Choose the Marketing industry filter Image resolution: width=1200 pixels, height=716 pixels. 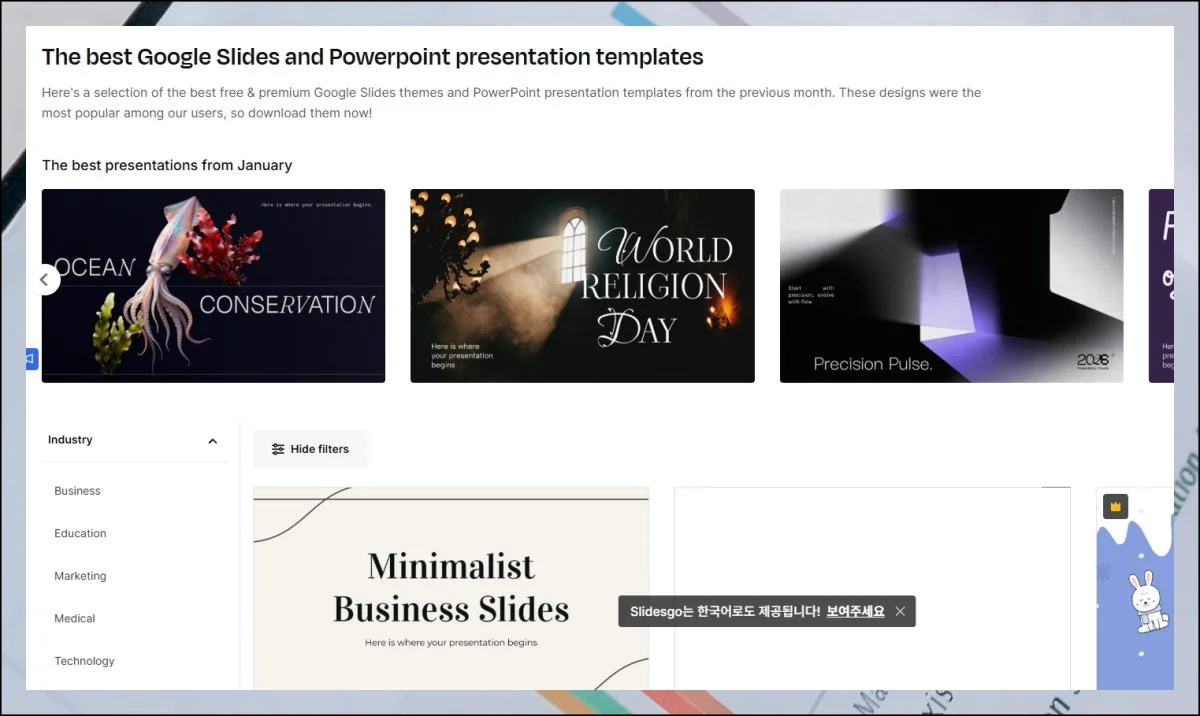(x=80, y=576)
